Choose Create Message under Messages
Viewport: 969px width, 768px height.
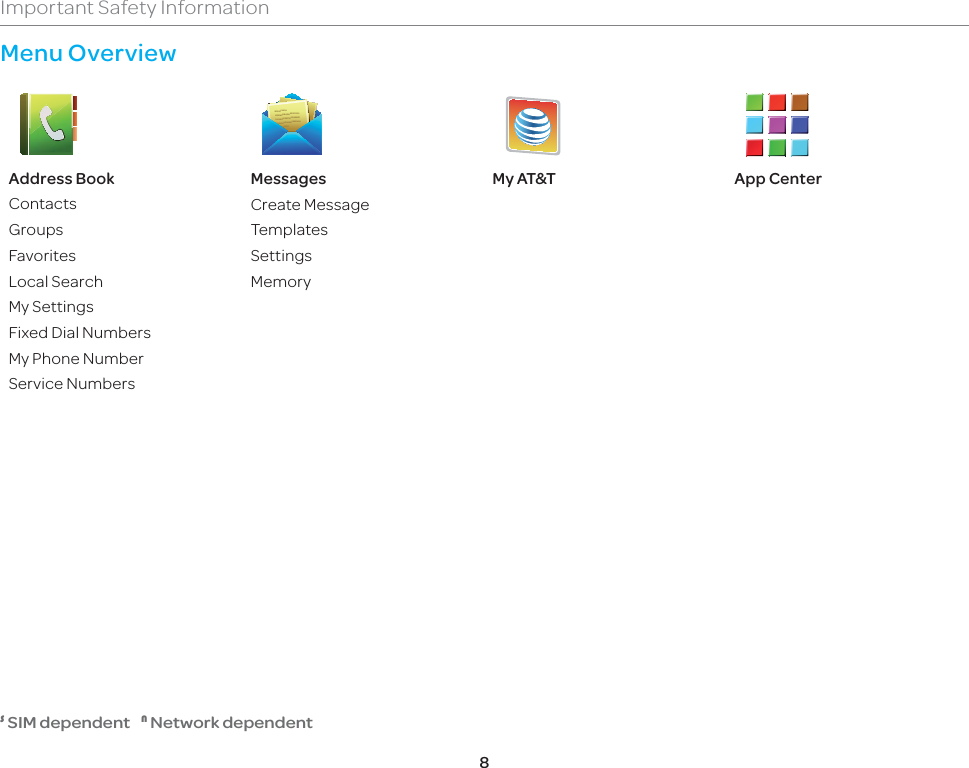pyautogui.click(x=310, y=205)
